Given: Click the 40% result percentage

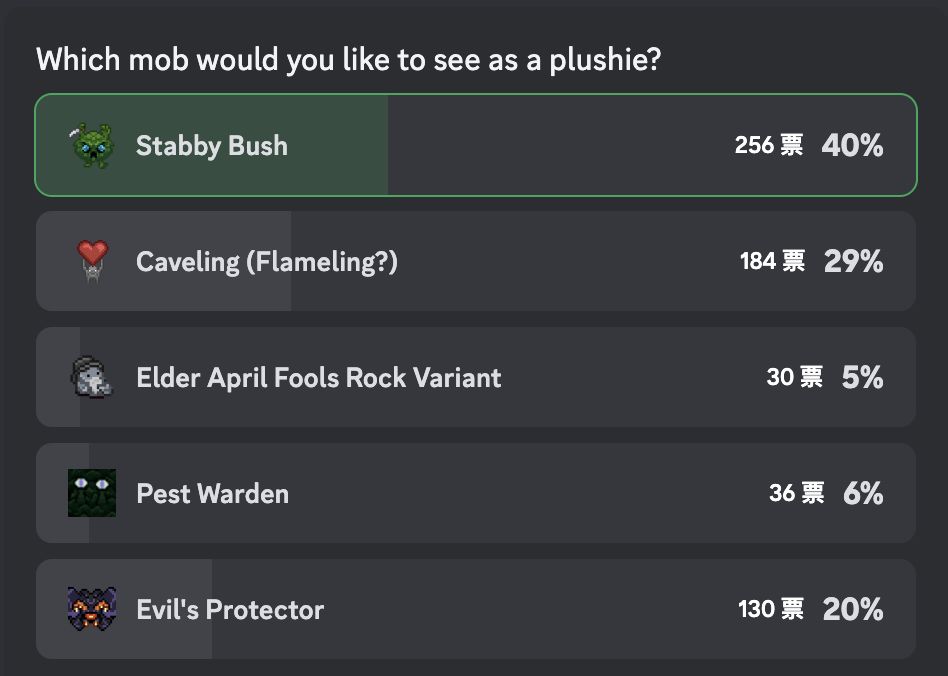Looking at the screenshot, I should click(x=852, y=146).
